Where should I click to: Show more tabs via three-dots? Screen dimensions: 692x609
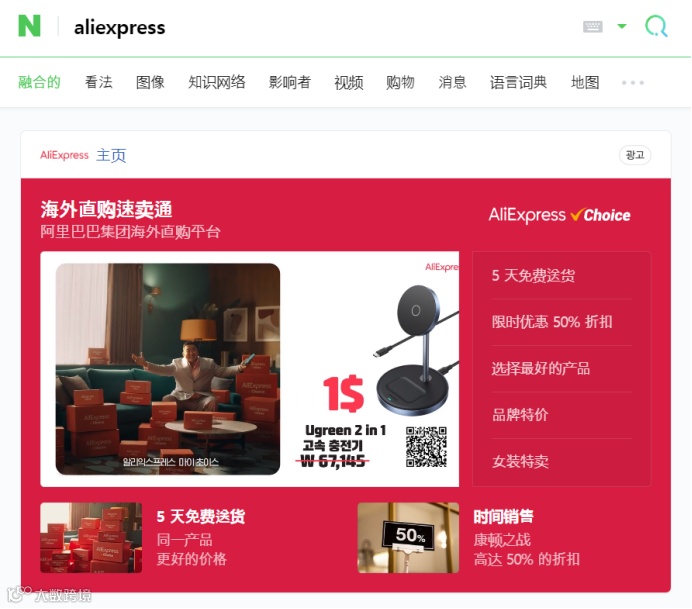pyautogui.click(x=633, y=83)
